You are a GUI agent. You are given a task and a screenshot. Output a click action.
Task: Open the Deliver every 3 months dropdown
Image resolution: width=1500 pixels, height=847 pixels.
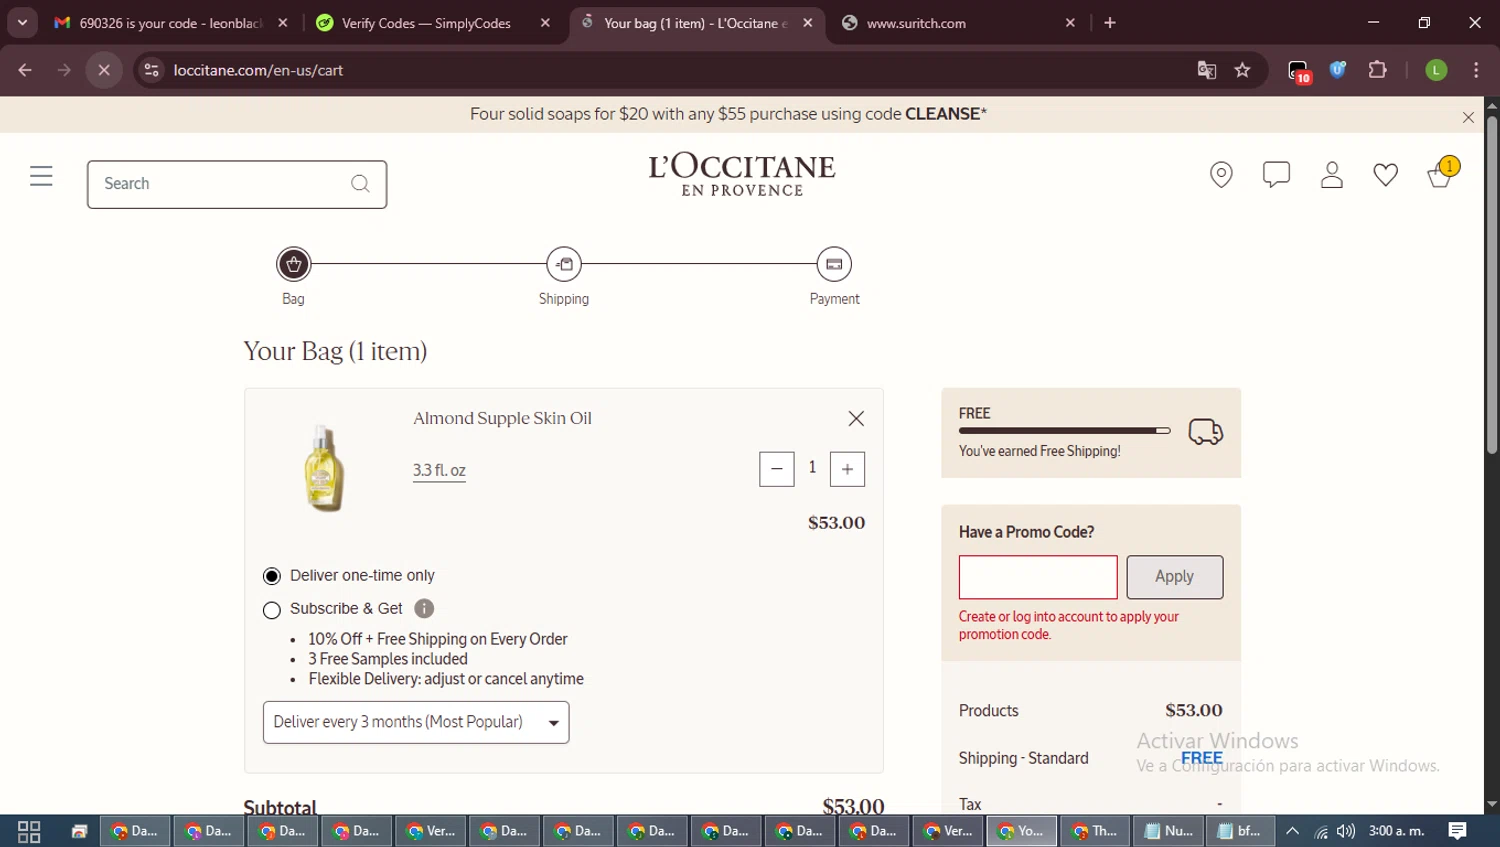[416, 723]
